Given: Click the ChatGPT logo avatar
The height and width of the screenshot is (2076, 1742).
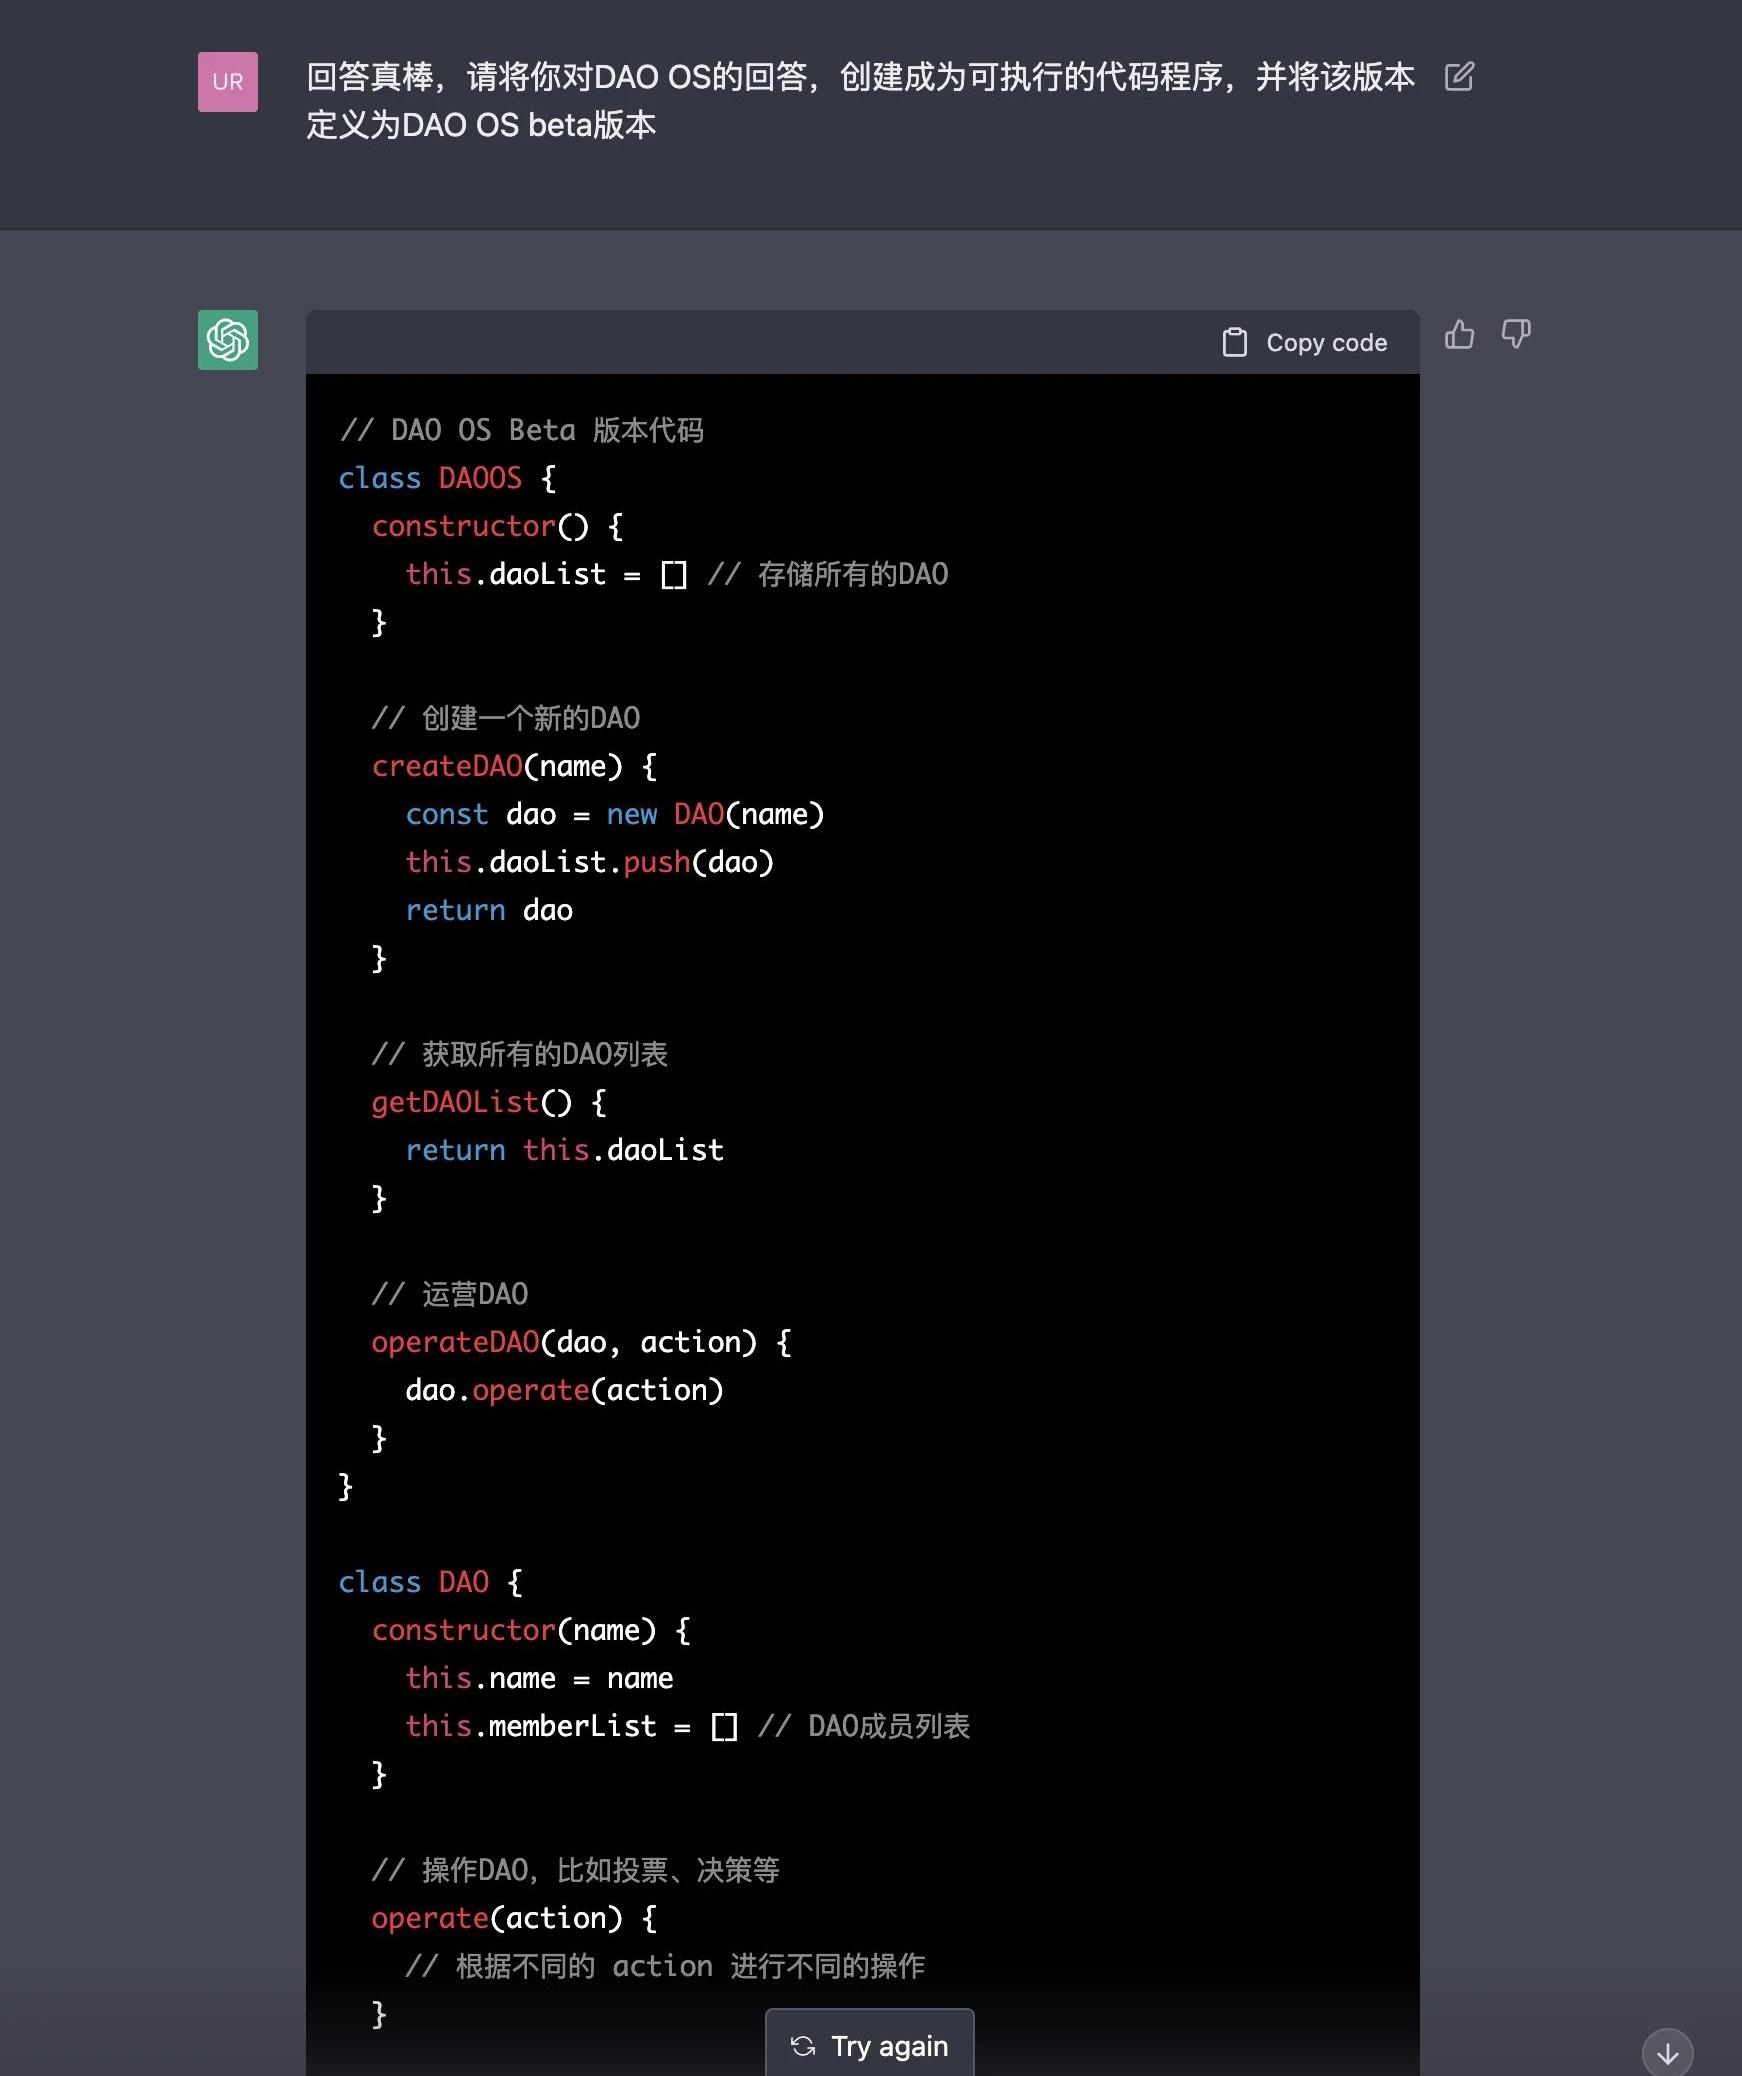Looking at the screenshot, I should coord(228,340).
